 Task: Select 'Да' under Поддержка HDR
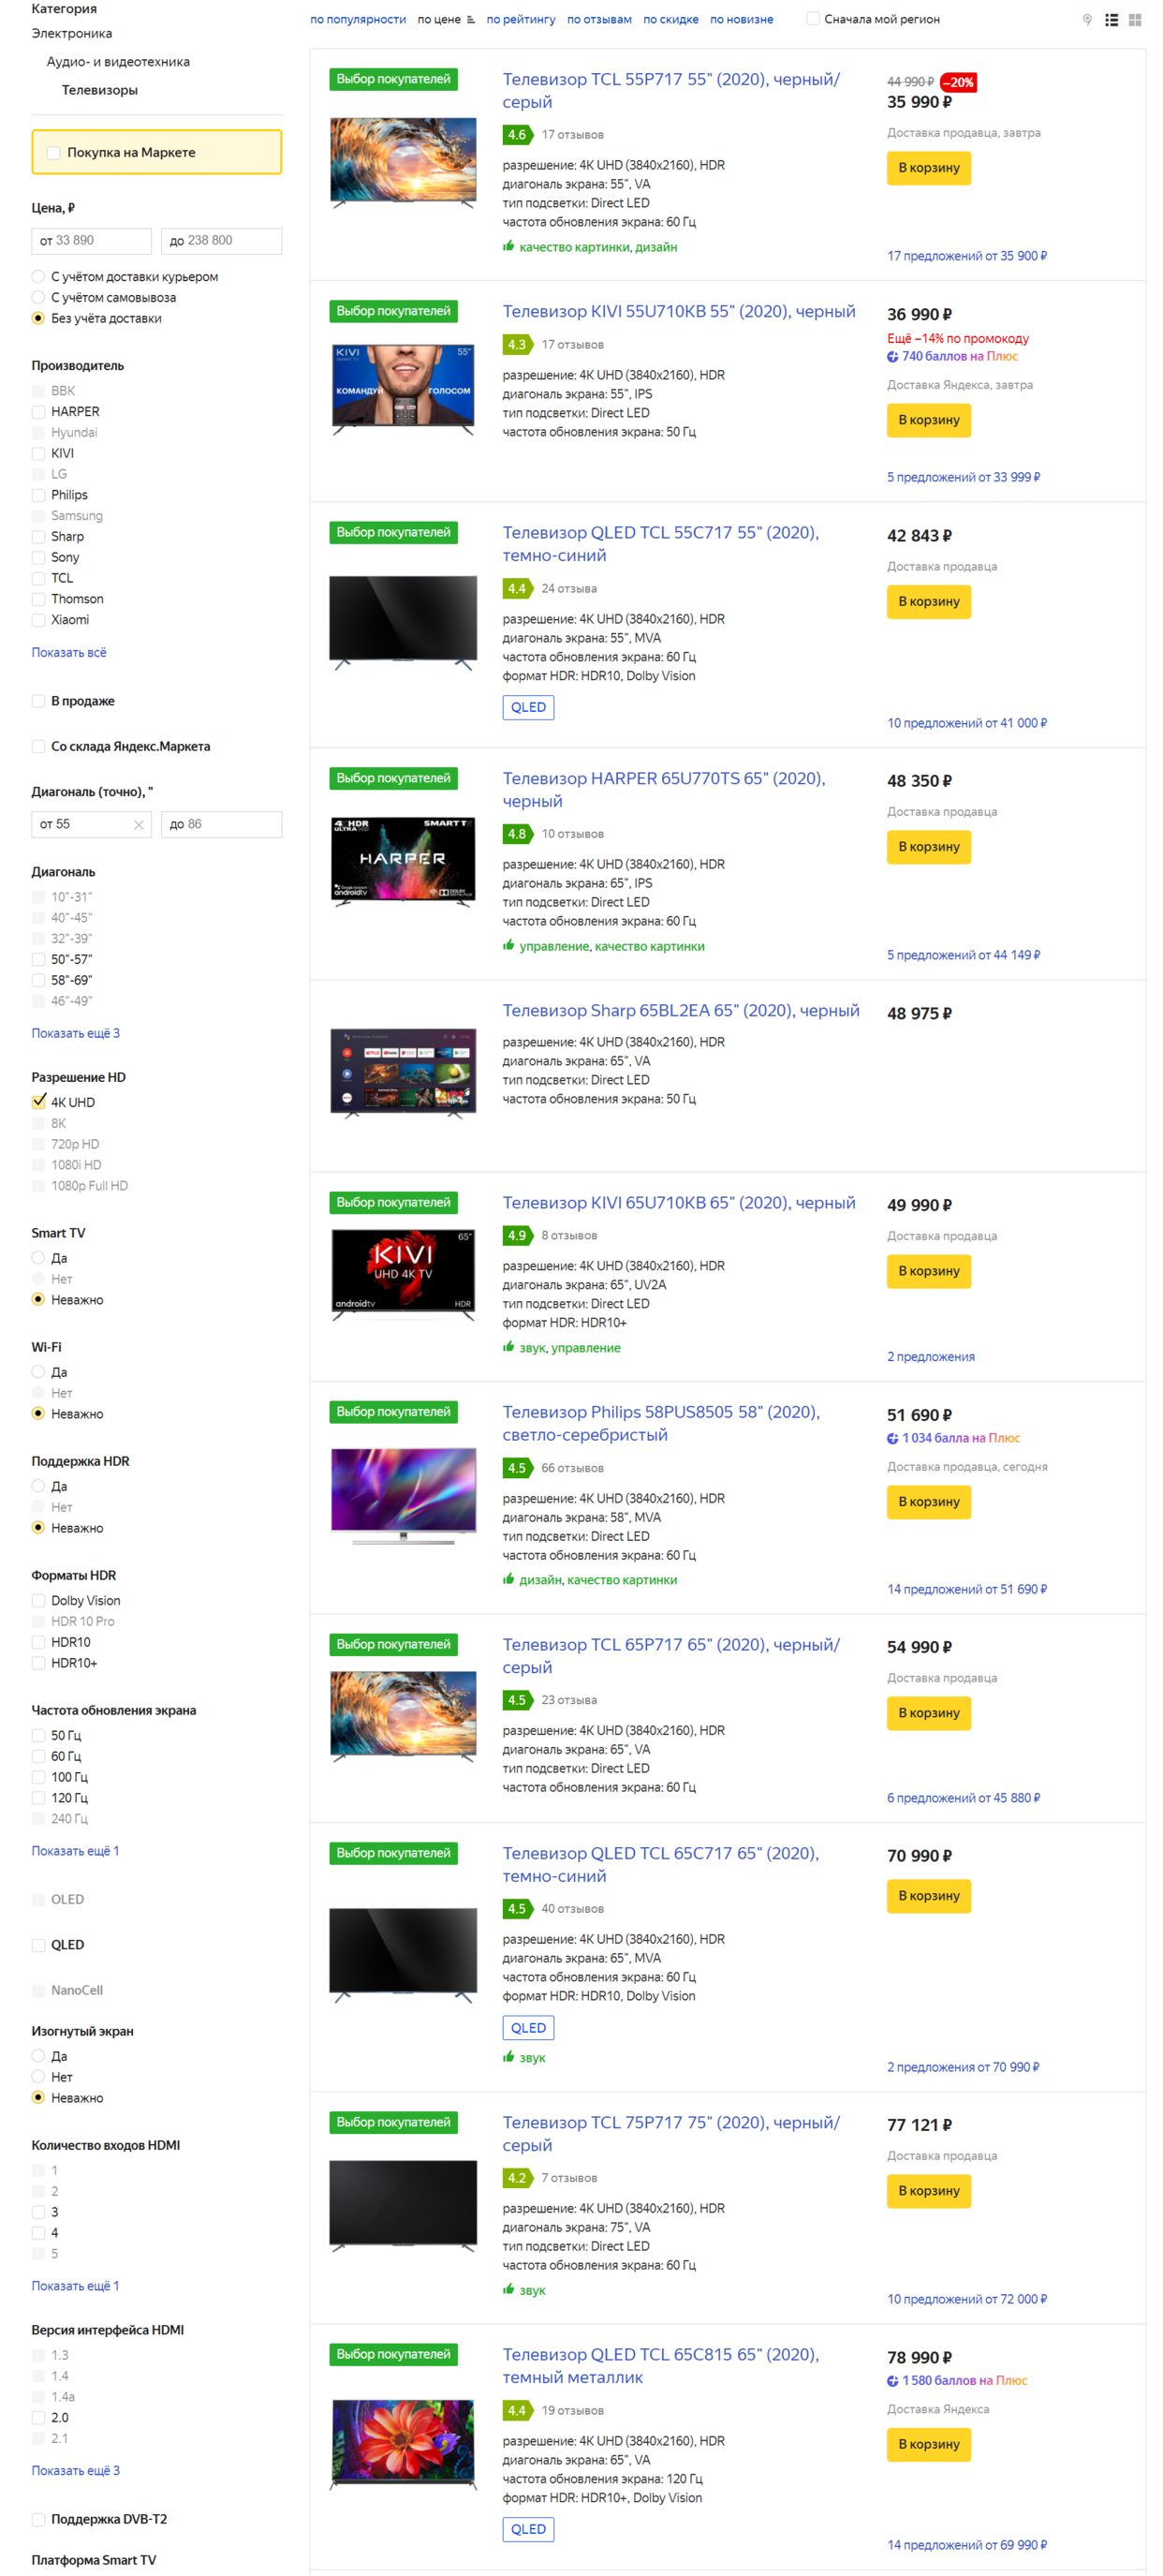38,1486
